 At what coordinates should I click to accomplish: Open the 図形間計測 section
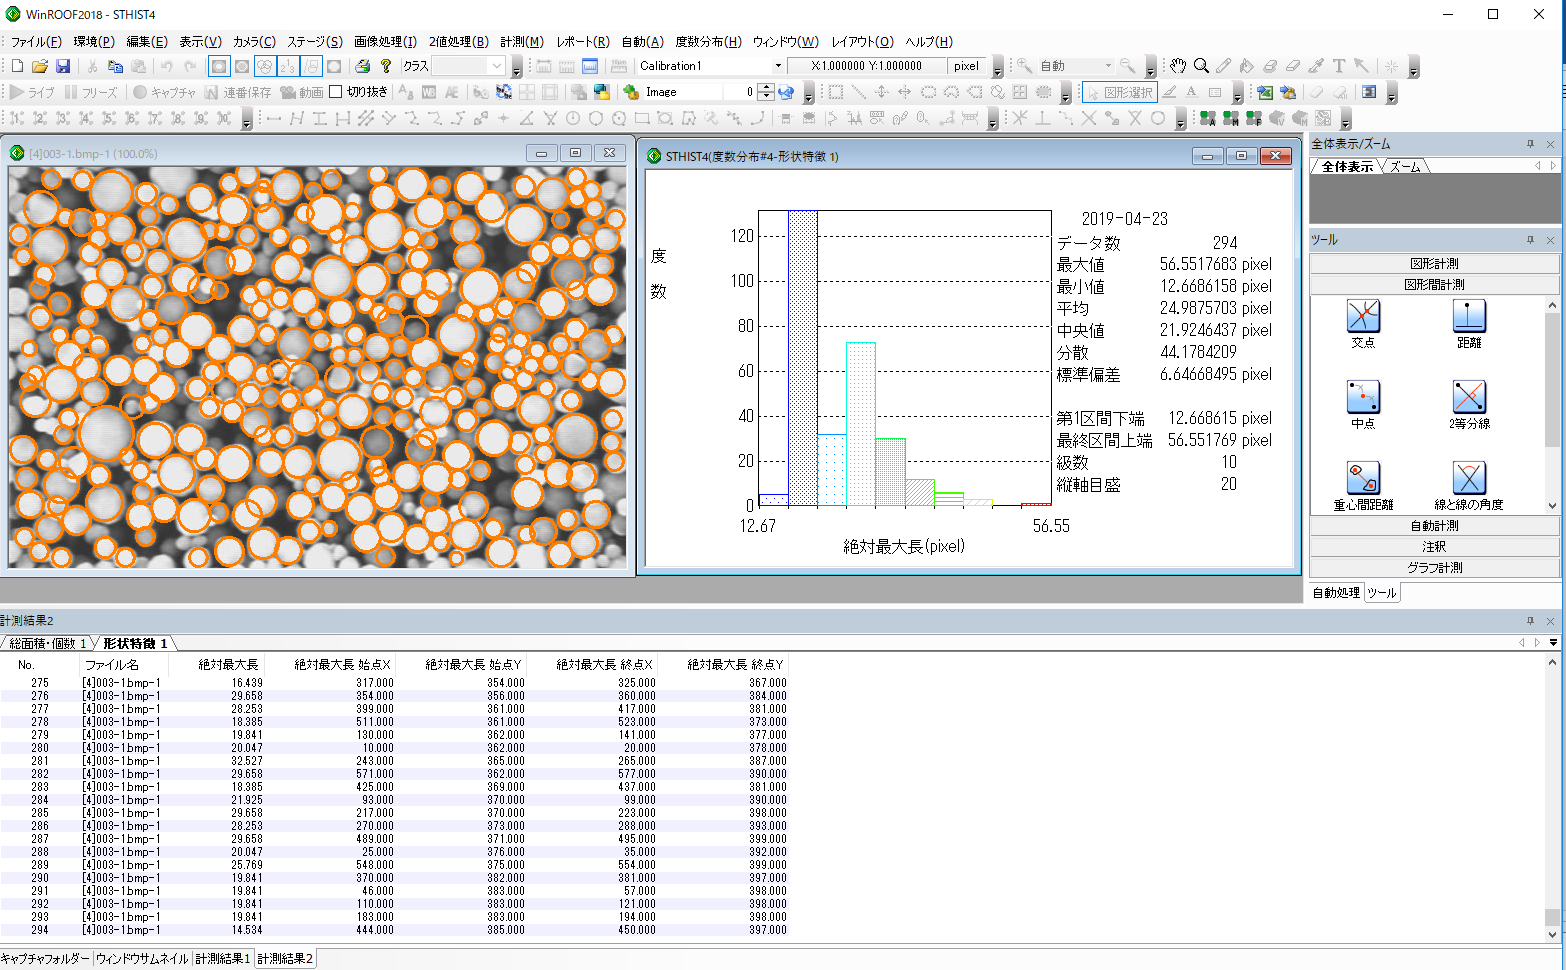point(1434,285)
